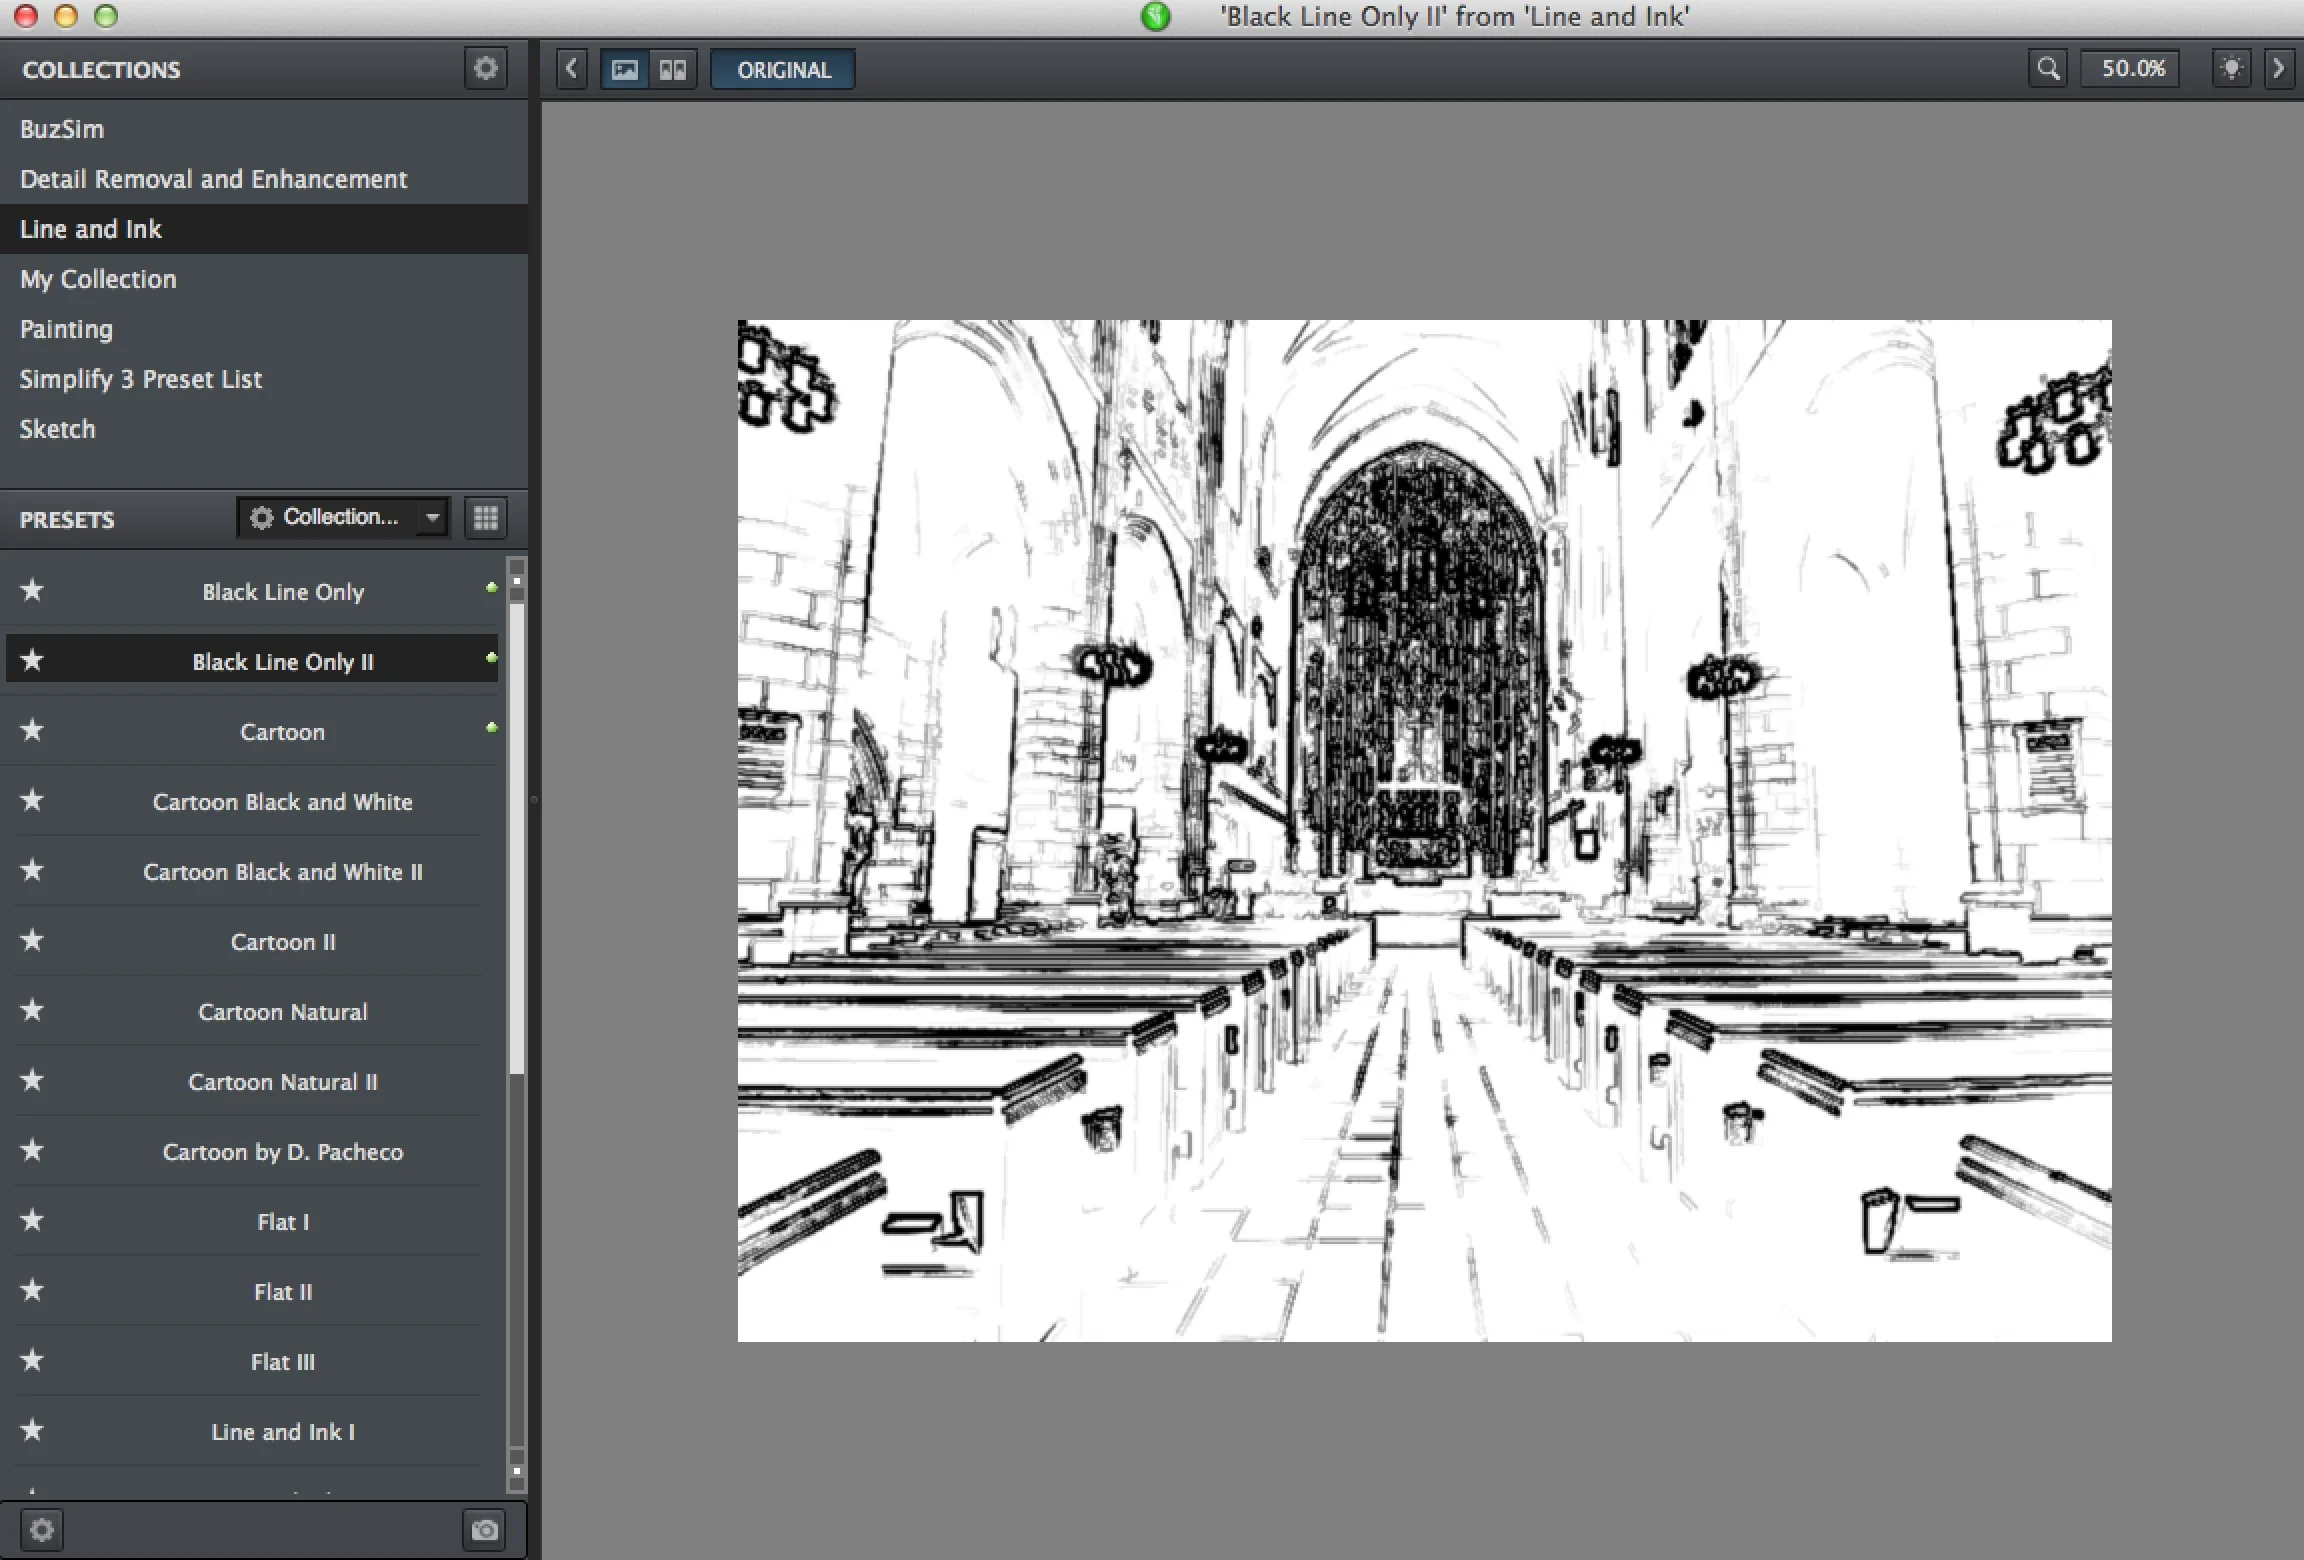2304x1560 pixels.
Task: Select Sketch collection
Action: click(264, 429)
